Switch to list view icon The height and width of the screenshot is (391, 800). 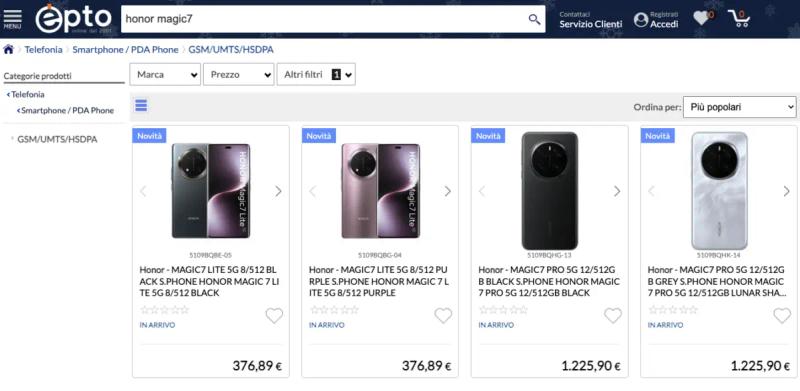tap(141, 106)
